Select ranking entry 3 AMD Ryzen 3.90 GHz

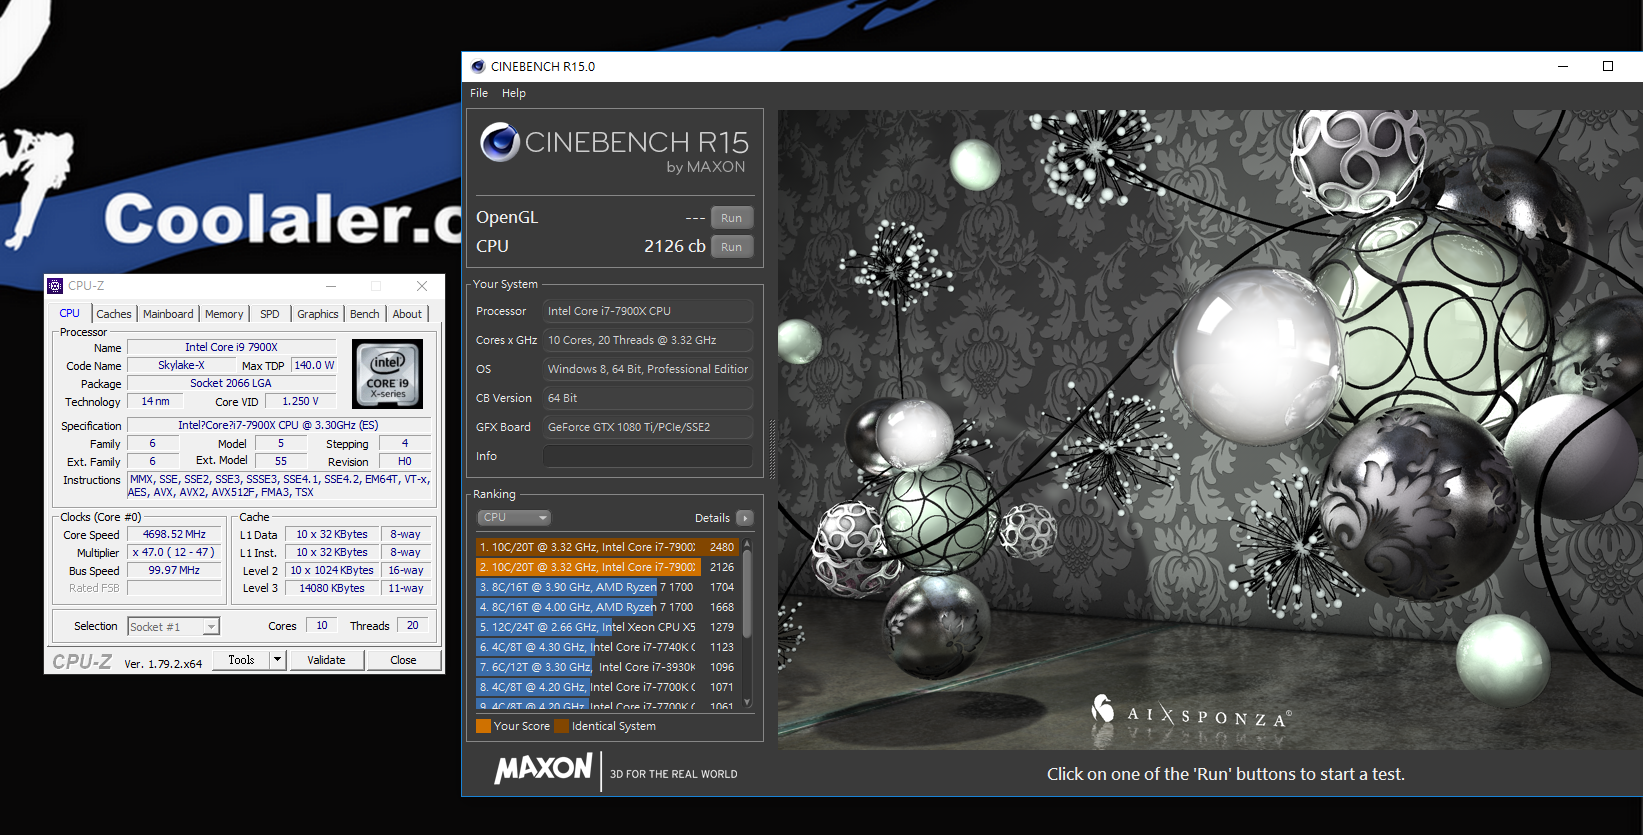pos(607,587)
